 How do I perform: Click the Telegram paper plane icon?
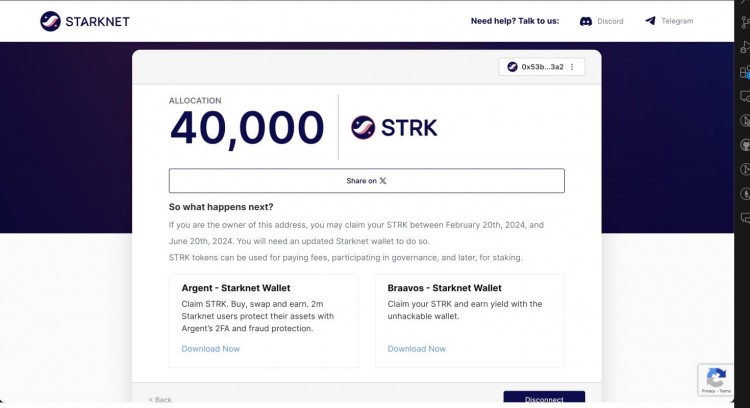coord(651,21)
